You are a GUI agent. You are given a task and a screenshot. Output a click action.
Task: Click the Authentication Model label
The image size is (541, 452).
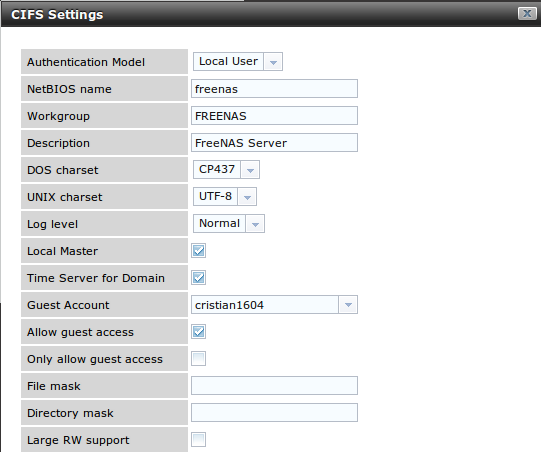[86, 62]
